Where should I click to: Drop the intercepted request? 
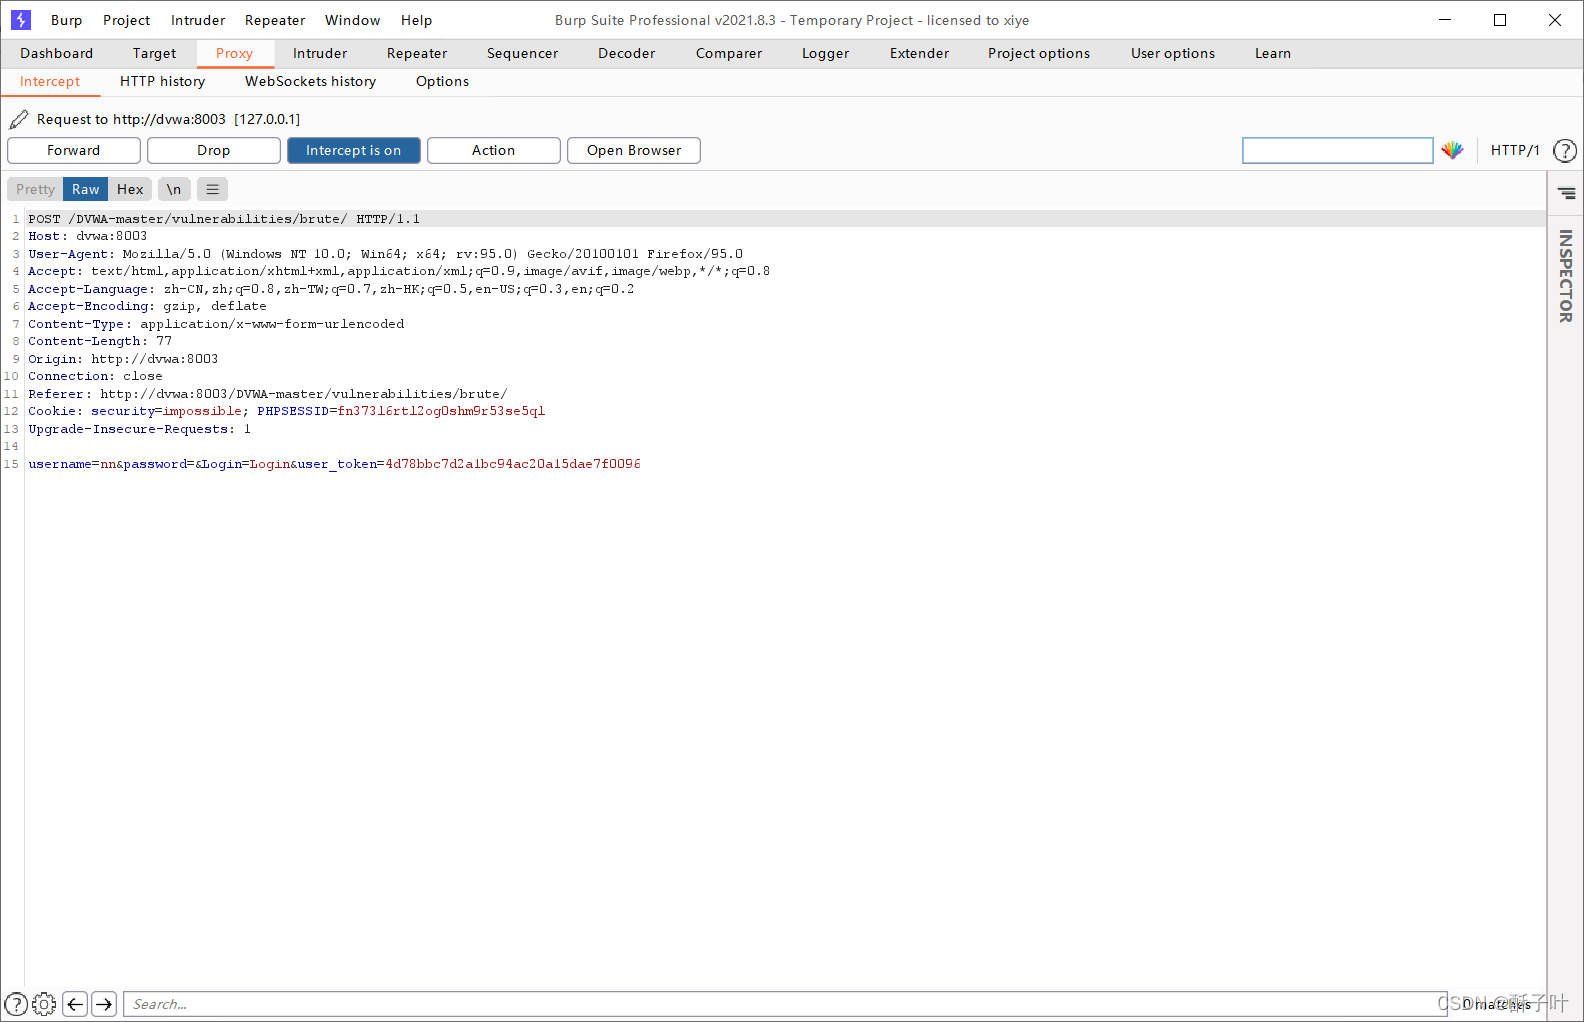(x=214, y=150)
